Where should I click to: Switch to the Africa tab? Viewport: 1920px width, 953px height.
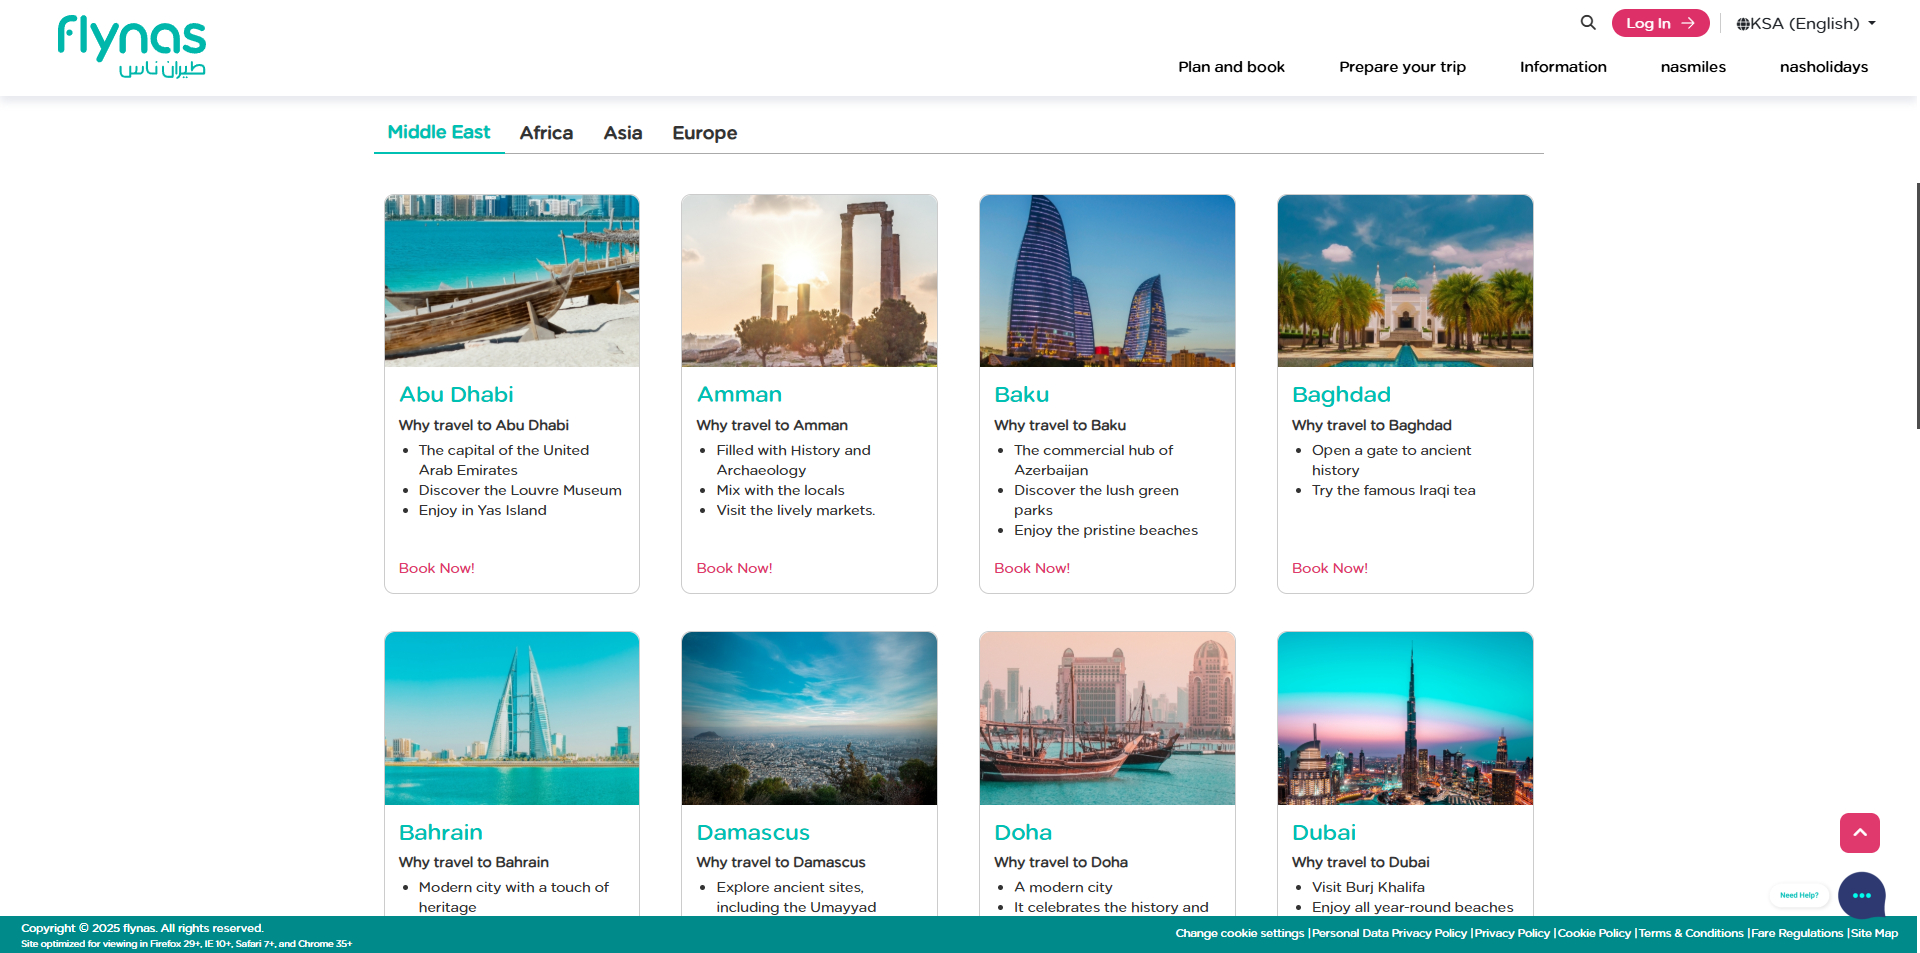[546, 132]
